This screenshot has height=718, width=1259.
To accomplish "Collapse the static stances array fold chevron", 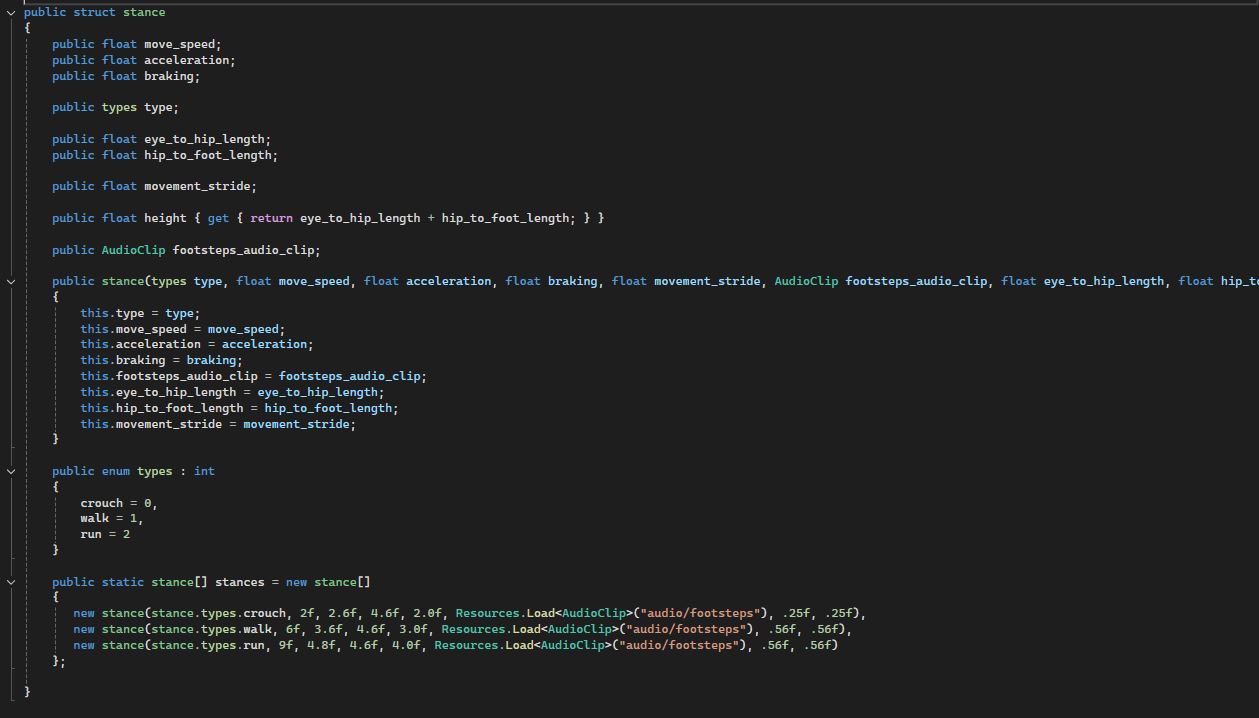I will (x=11, y=582).
